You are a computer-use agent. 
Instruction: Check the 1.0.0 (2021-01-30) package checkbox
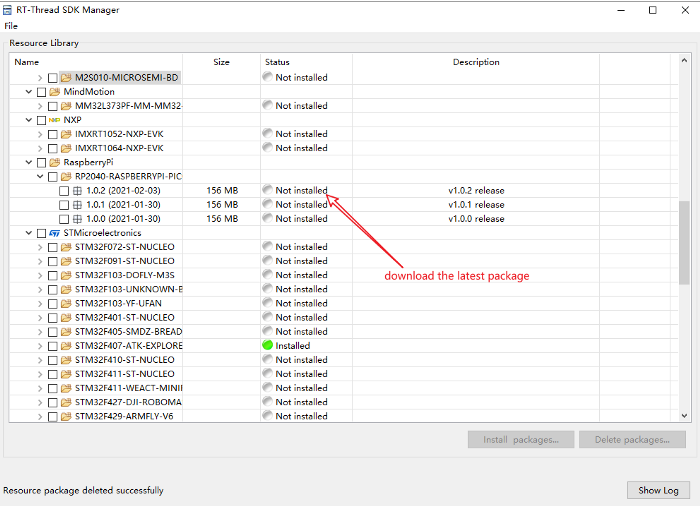[x=64, y=219]
